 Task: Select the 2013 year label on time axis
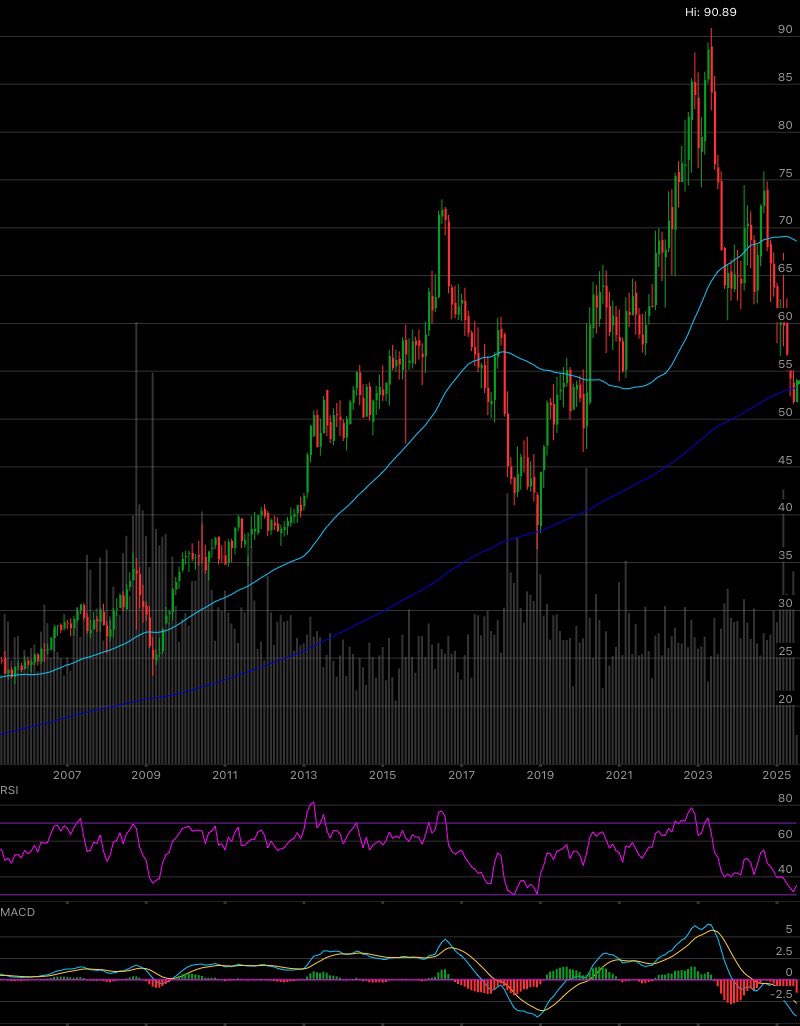coord(304,775)
